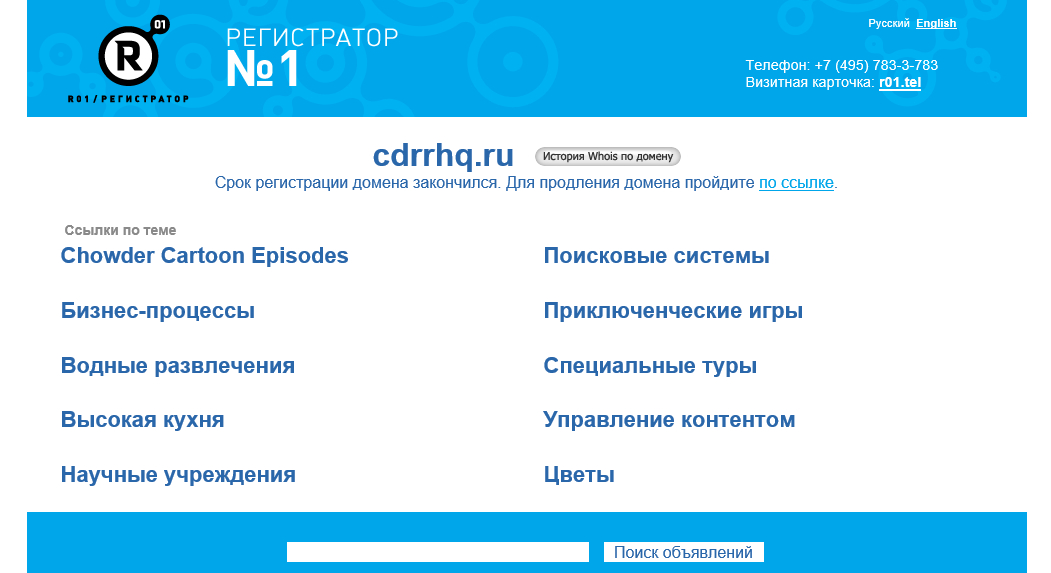Click the phone number +7 (495) 783-3-783
The height and width of the screenshot is (573, 1051).
(876, 65)
